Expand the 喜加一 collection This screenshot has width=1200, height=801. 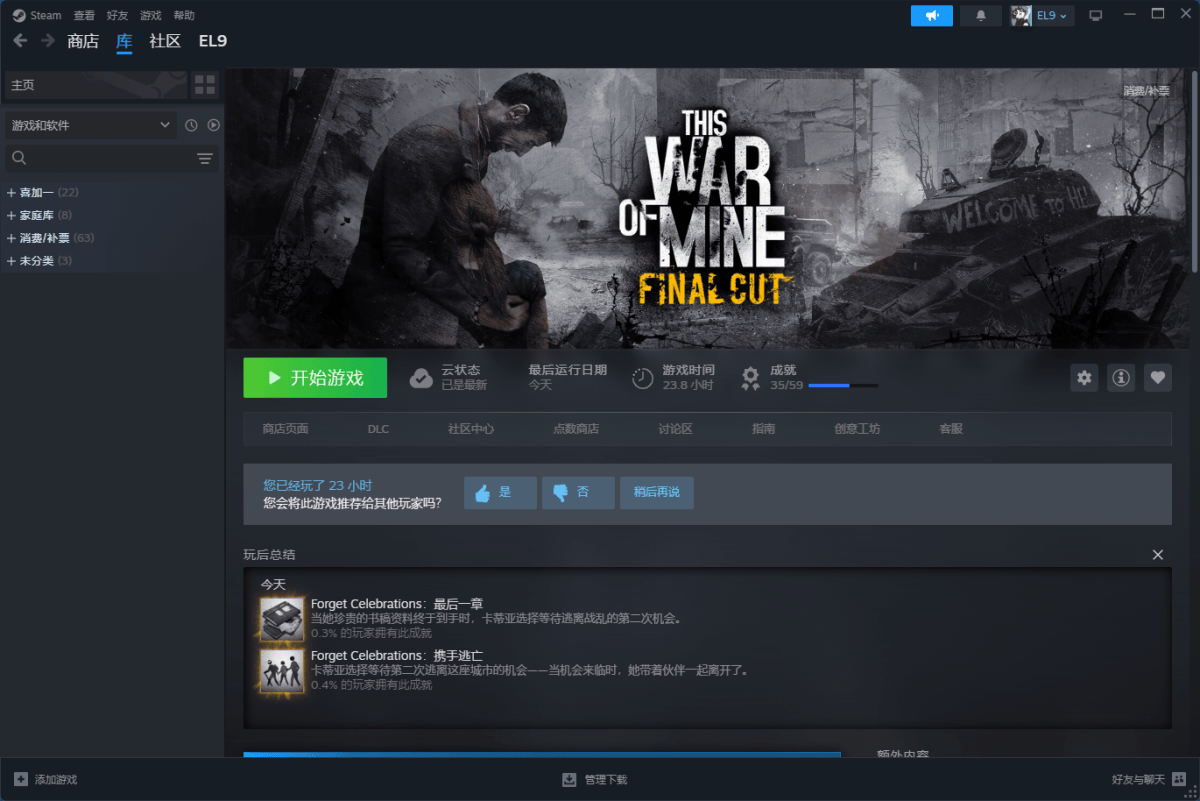tap(11, 192)
